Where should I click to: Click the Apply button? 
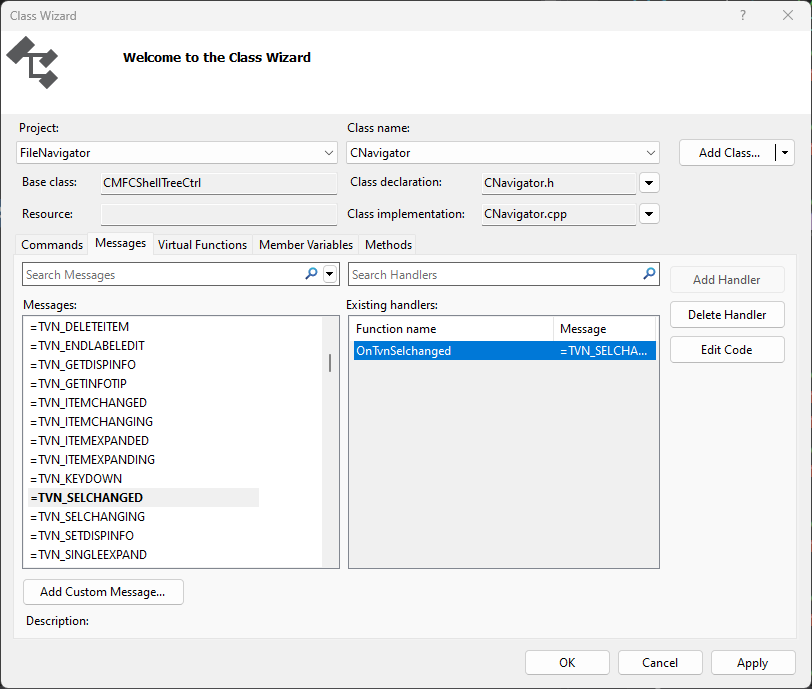(x=753, y=663)
